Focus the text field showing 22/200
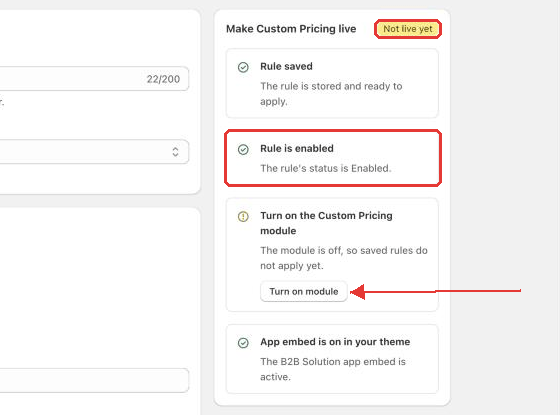560x415 pixels. (94, 79)
